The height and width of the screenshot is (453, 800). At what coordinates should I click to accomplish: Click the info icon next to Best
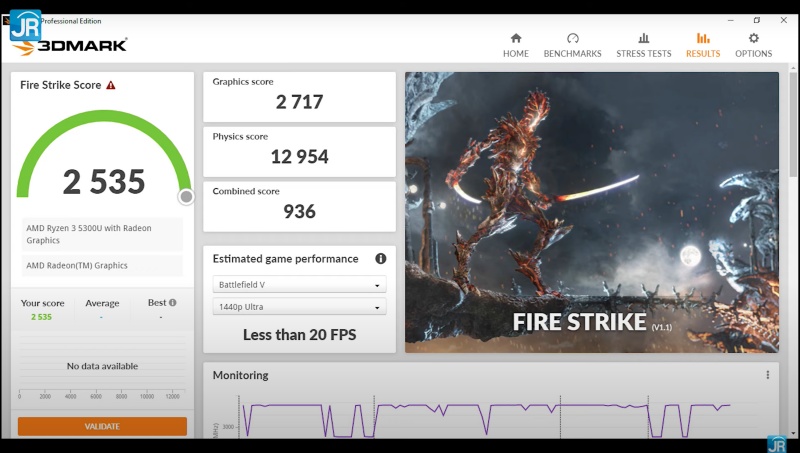pyautogui.click(x=172, y=303)
